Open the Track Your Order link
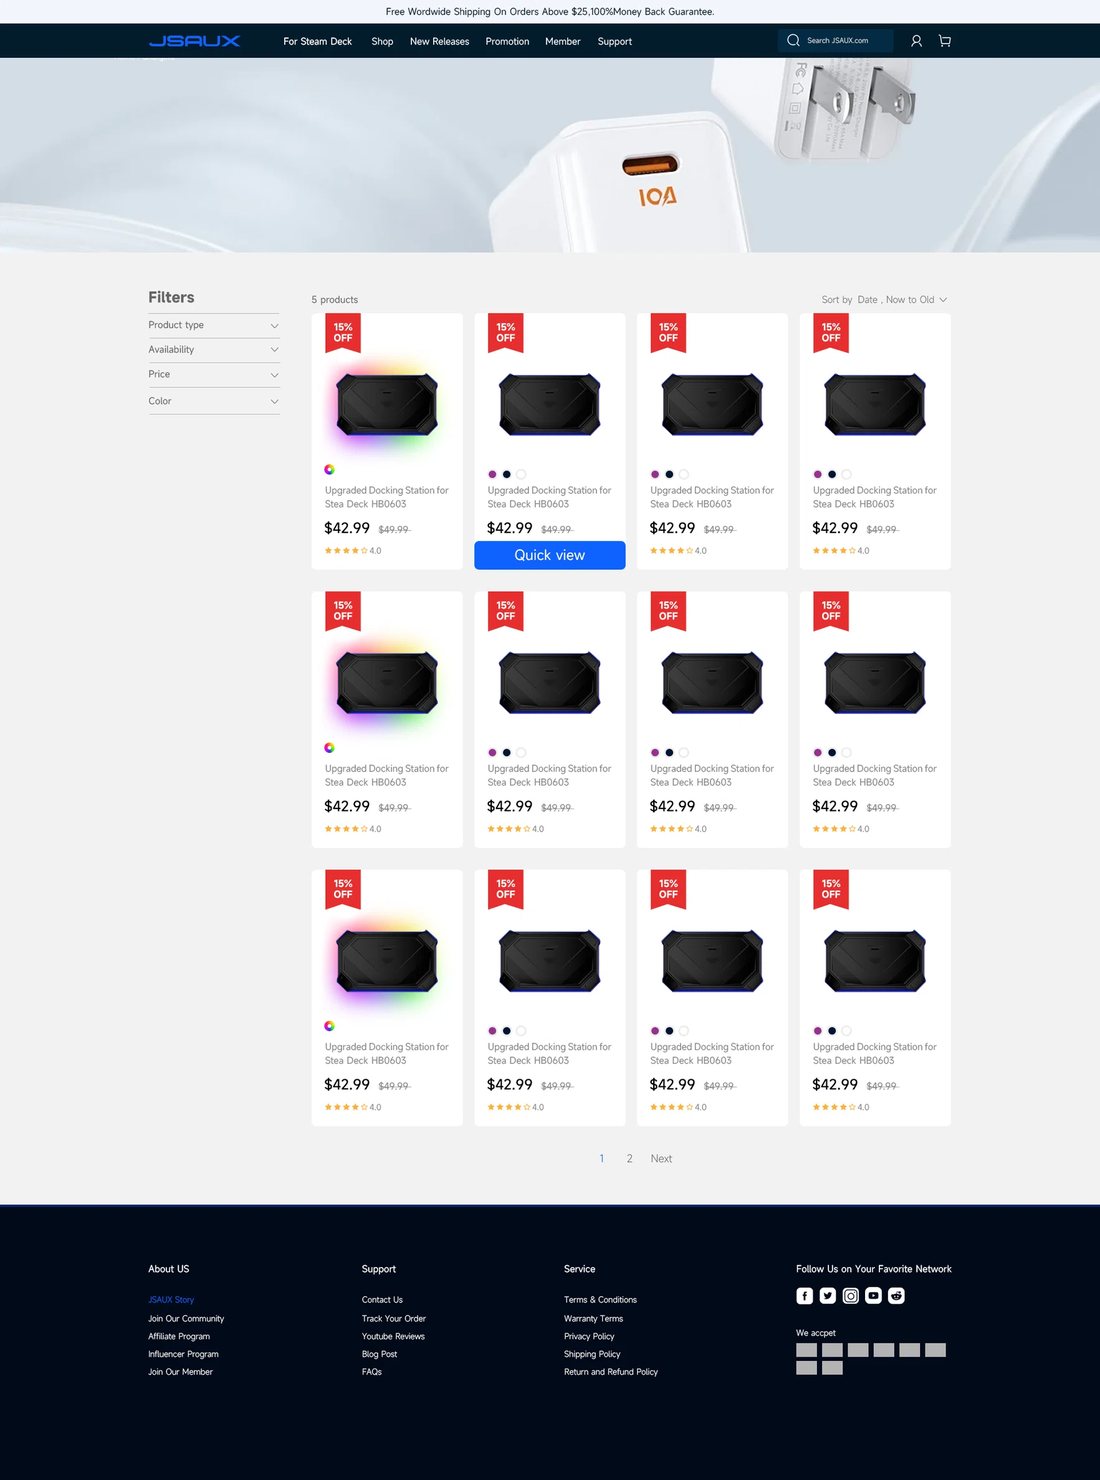The image size is (1100, 1480). (394, 1319)
